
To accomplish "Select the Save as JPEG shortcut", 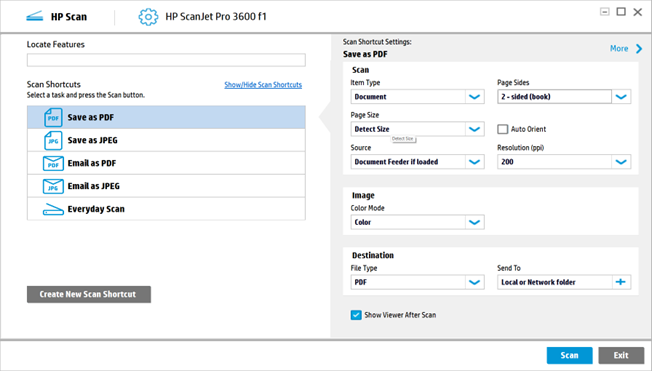I will pos(166,140).
